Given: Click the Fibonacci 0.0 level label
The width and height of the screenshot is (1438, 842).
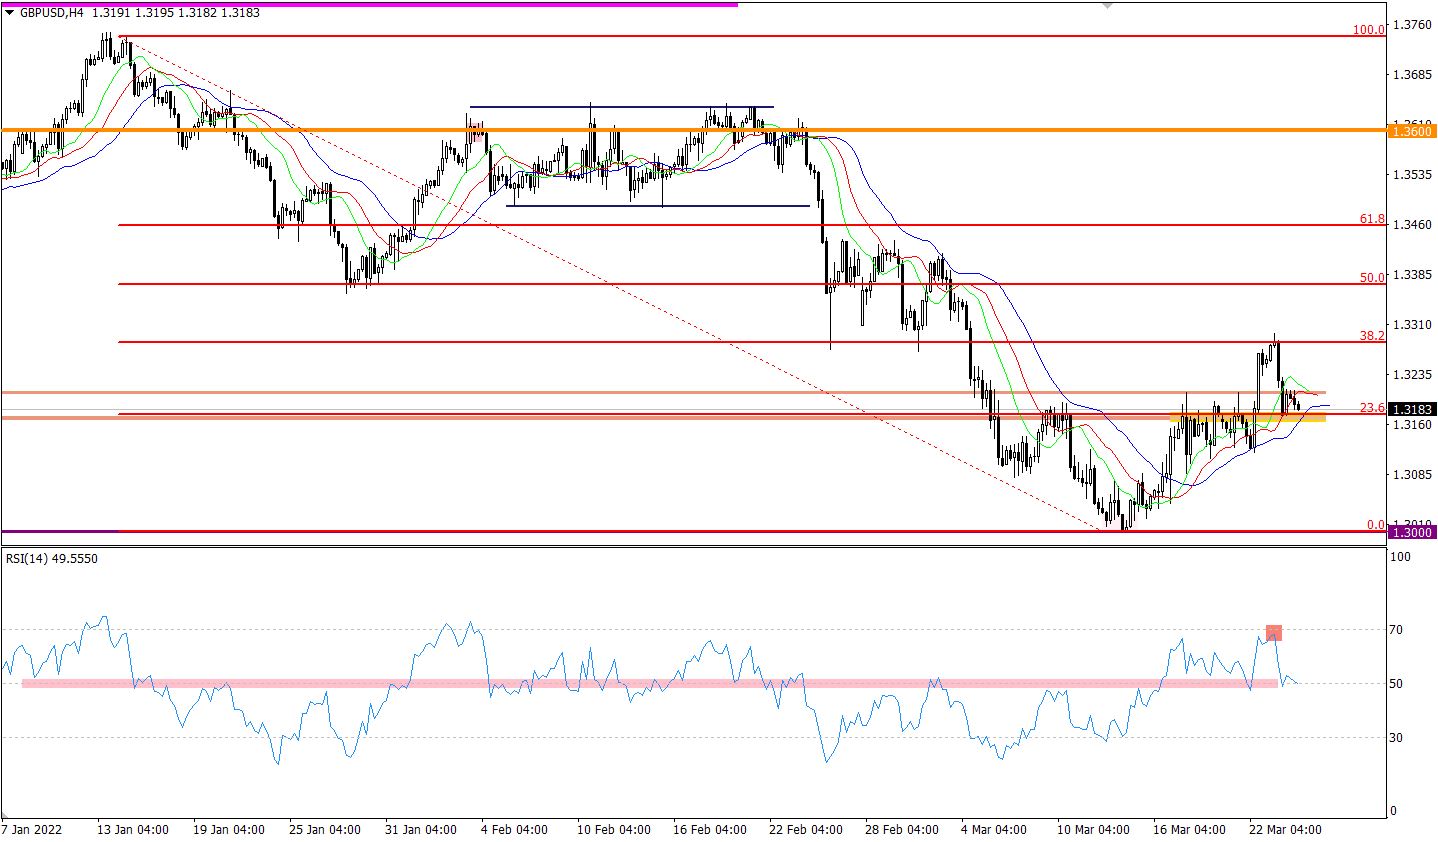Looking at the screenshot, I should (x=1376, y=524).
